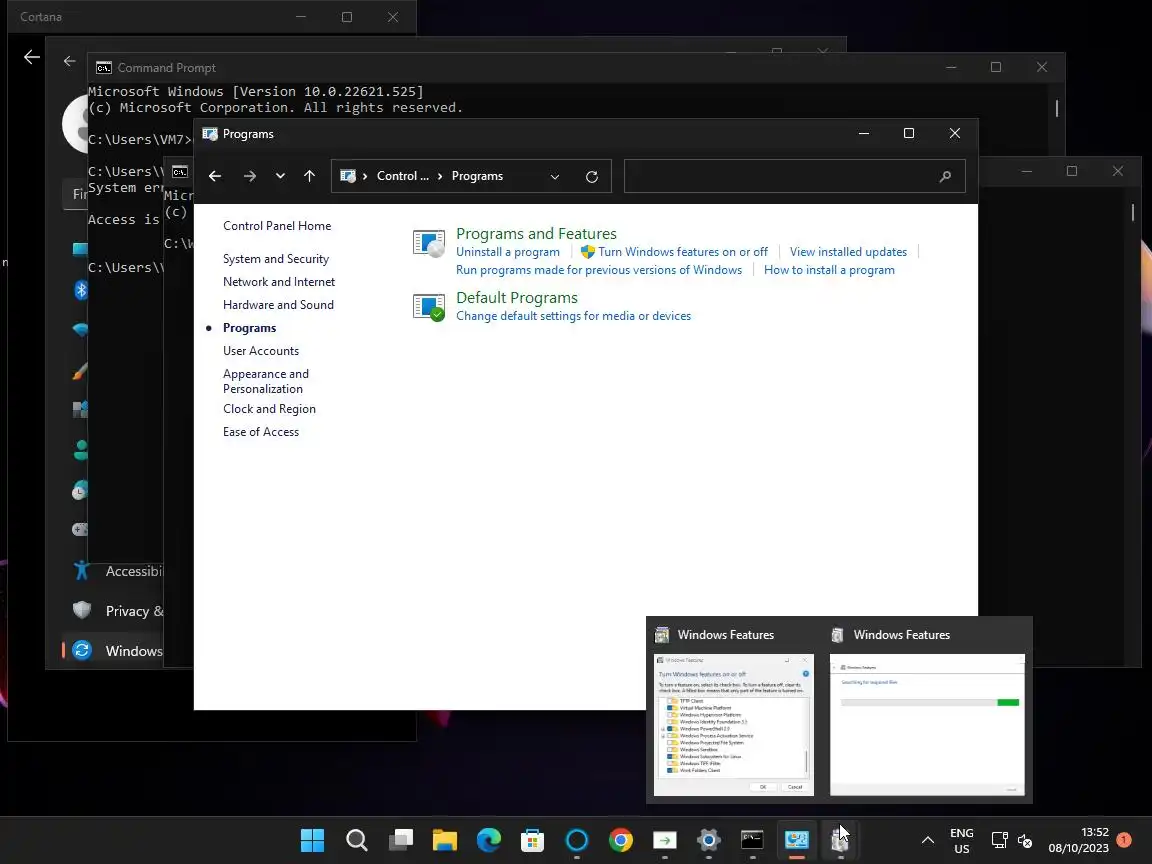The height and width of the screenshot is (864, 1152).
Task: Show hidden tray icons chevron
Action: coord(928,840)
